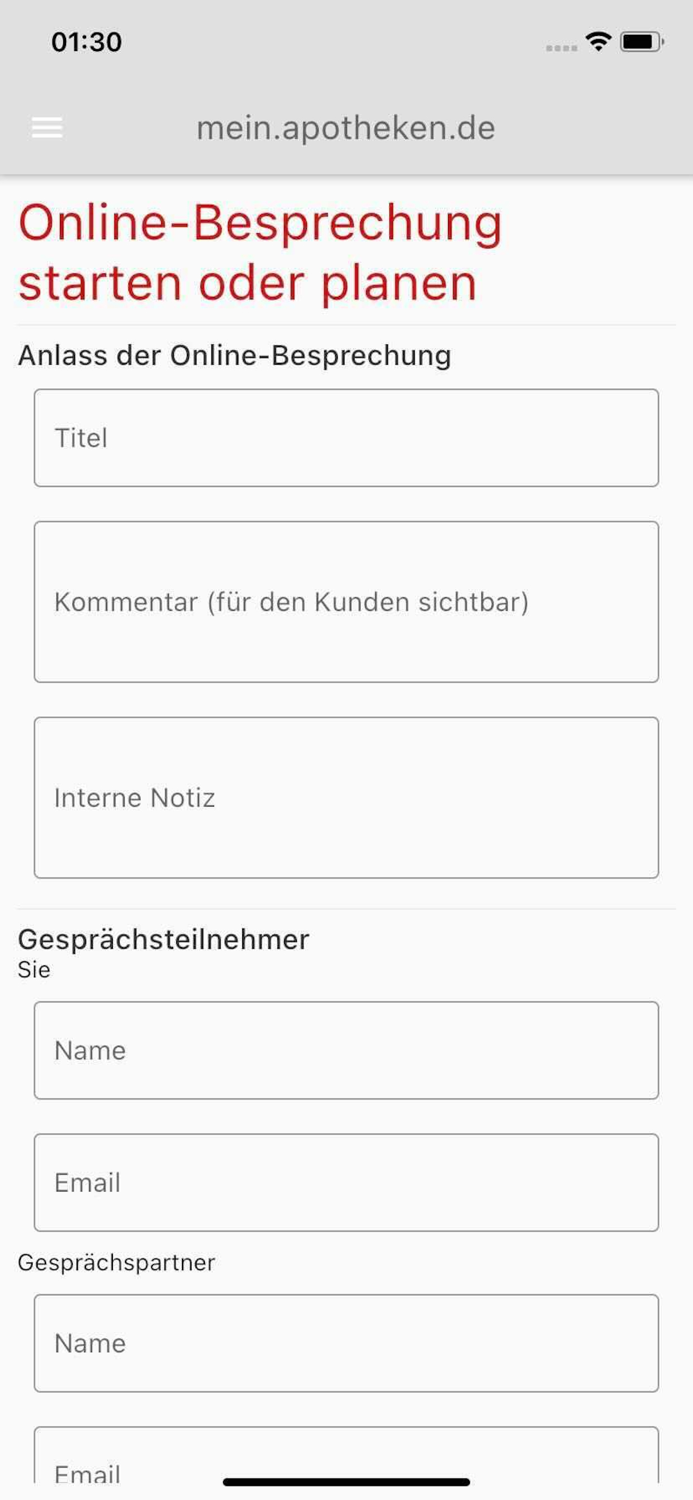Click the Gesprächsteilnehmer section heading

(x=164, y=939)
